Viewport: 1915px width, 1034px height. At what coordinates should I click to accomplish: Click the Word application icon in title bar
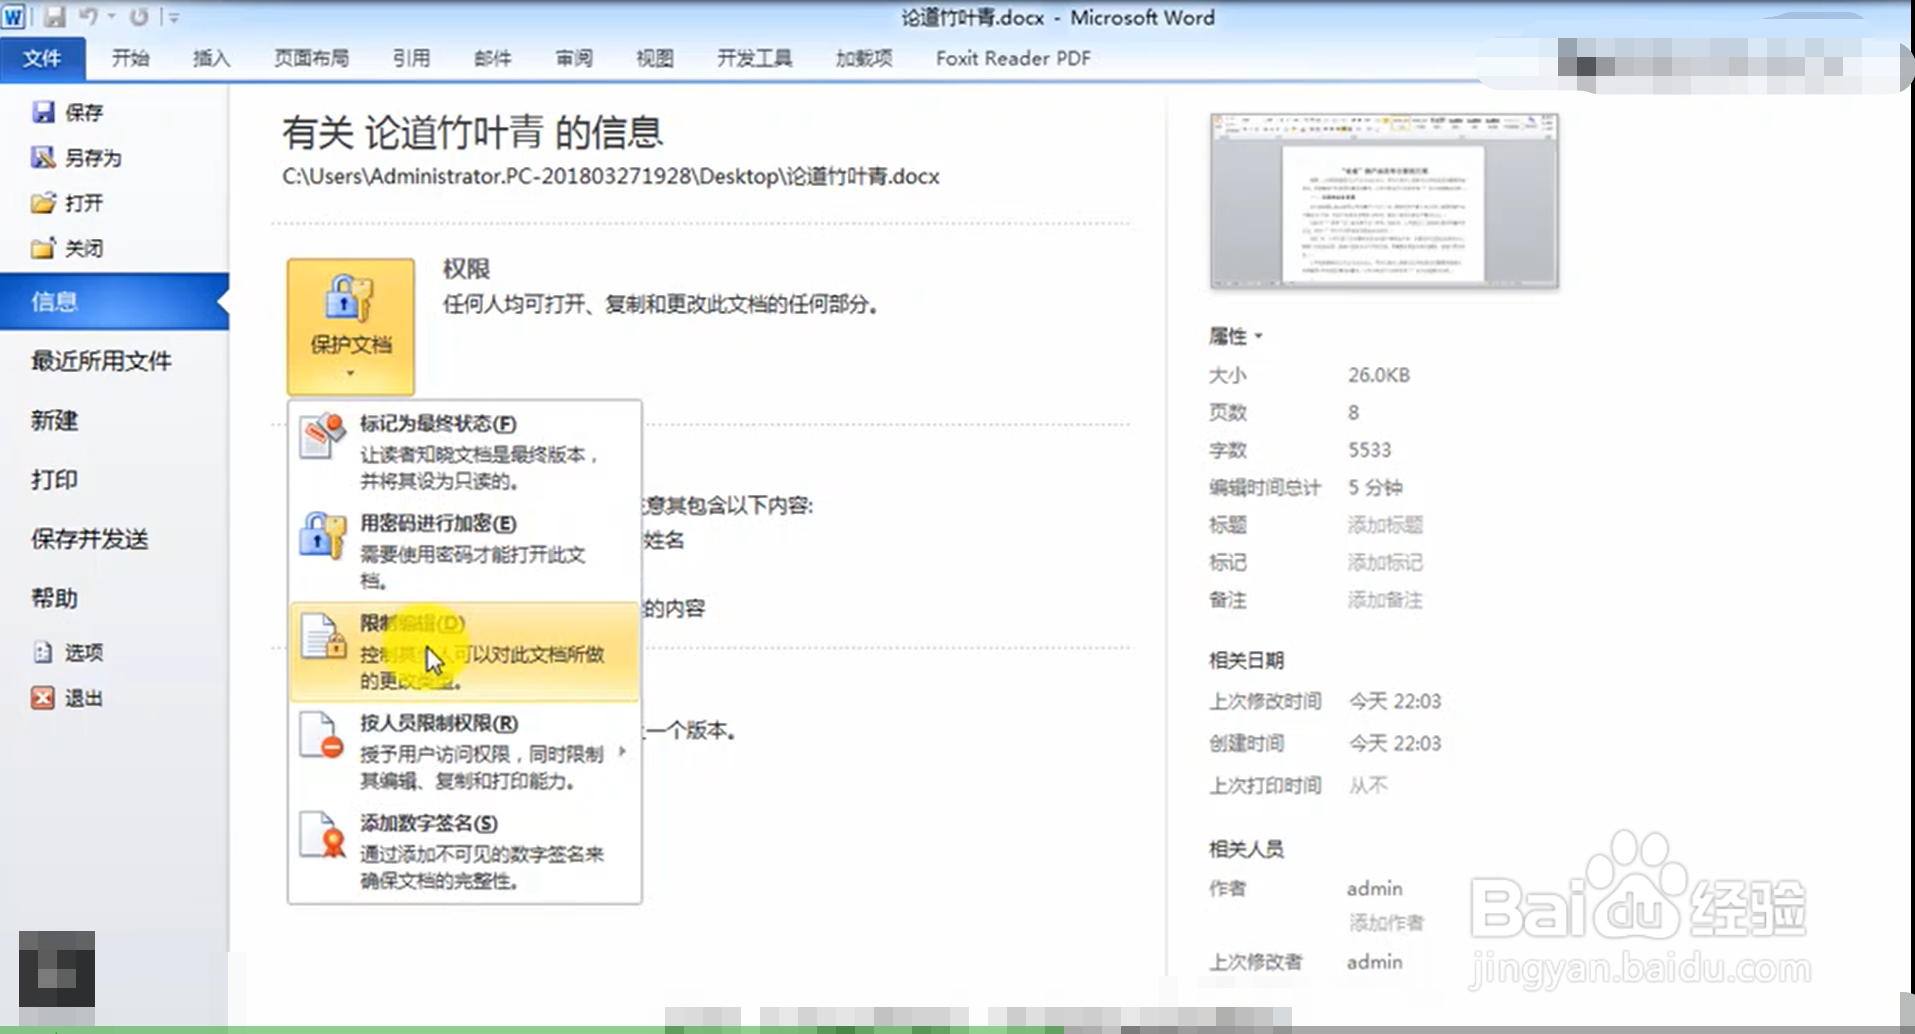click(14, 17)
